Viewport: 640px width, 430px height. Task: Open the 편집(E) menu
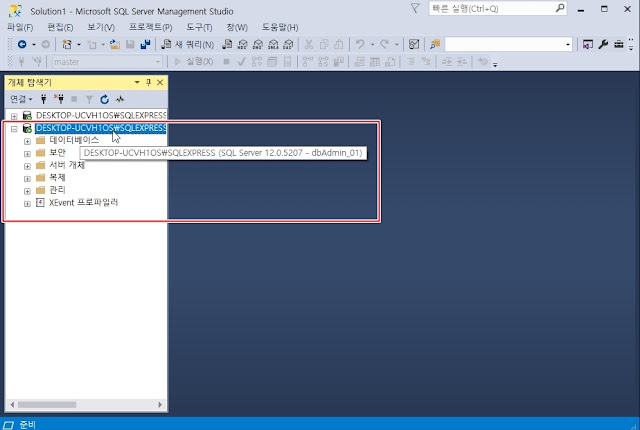click(60, 27)
